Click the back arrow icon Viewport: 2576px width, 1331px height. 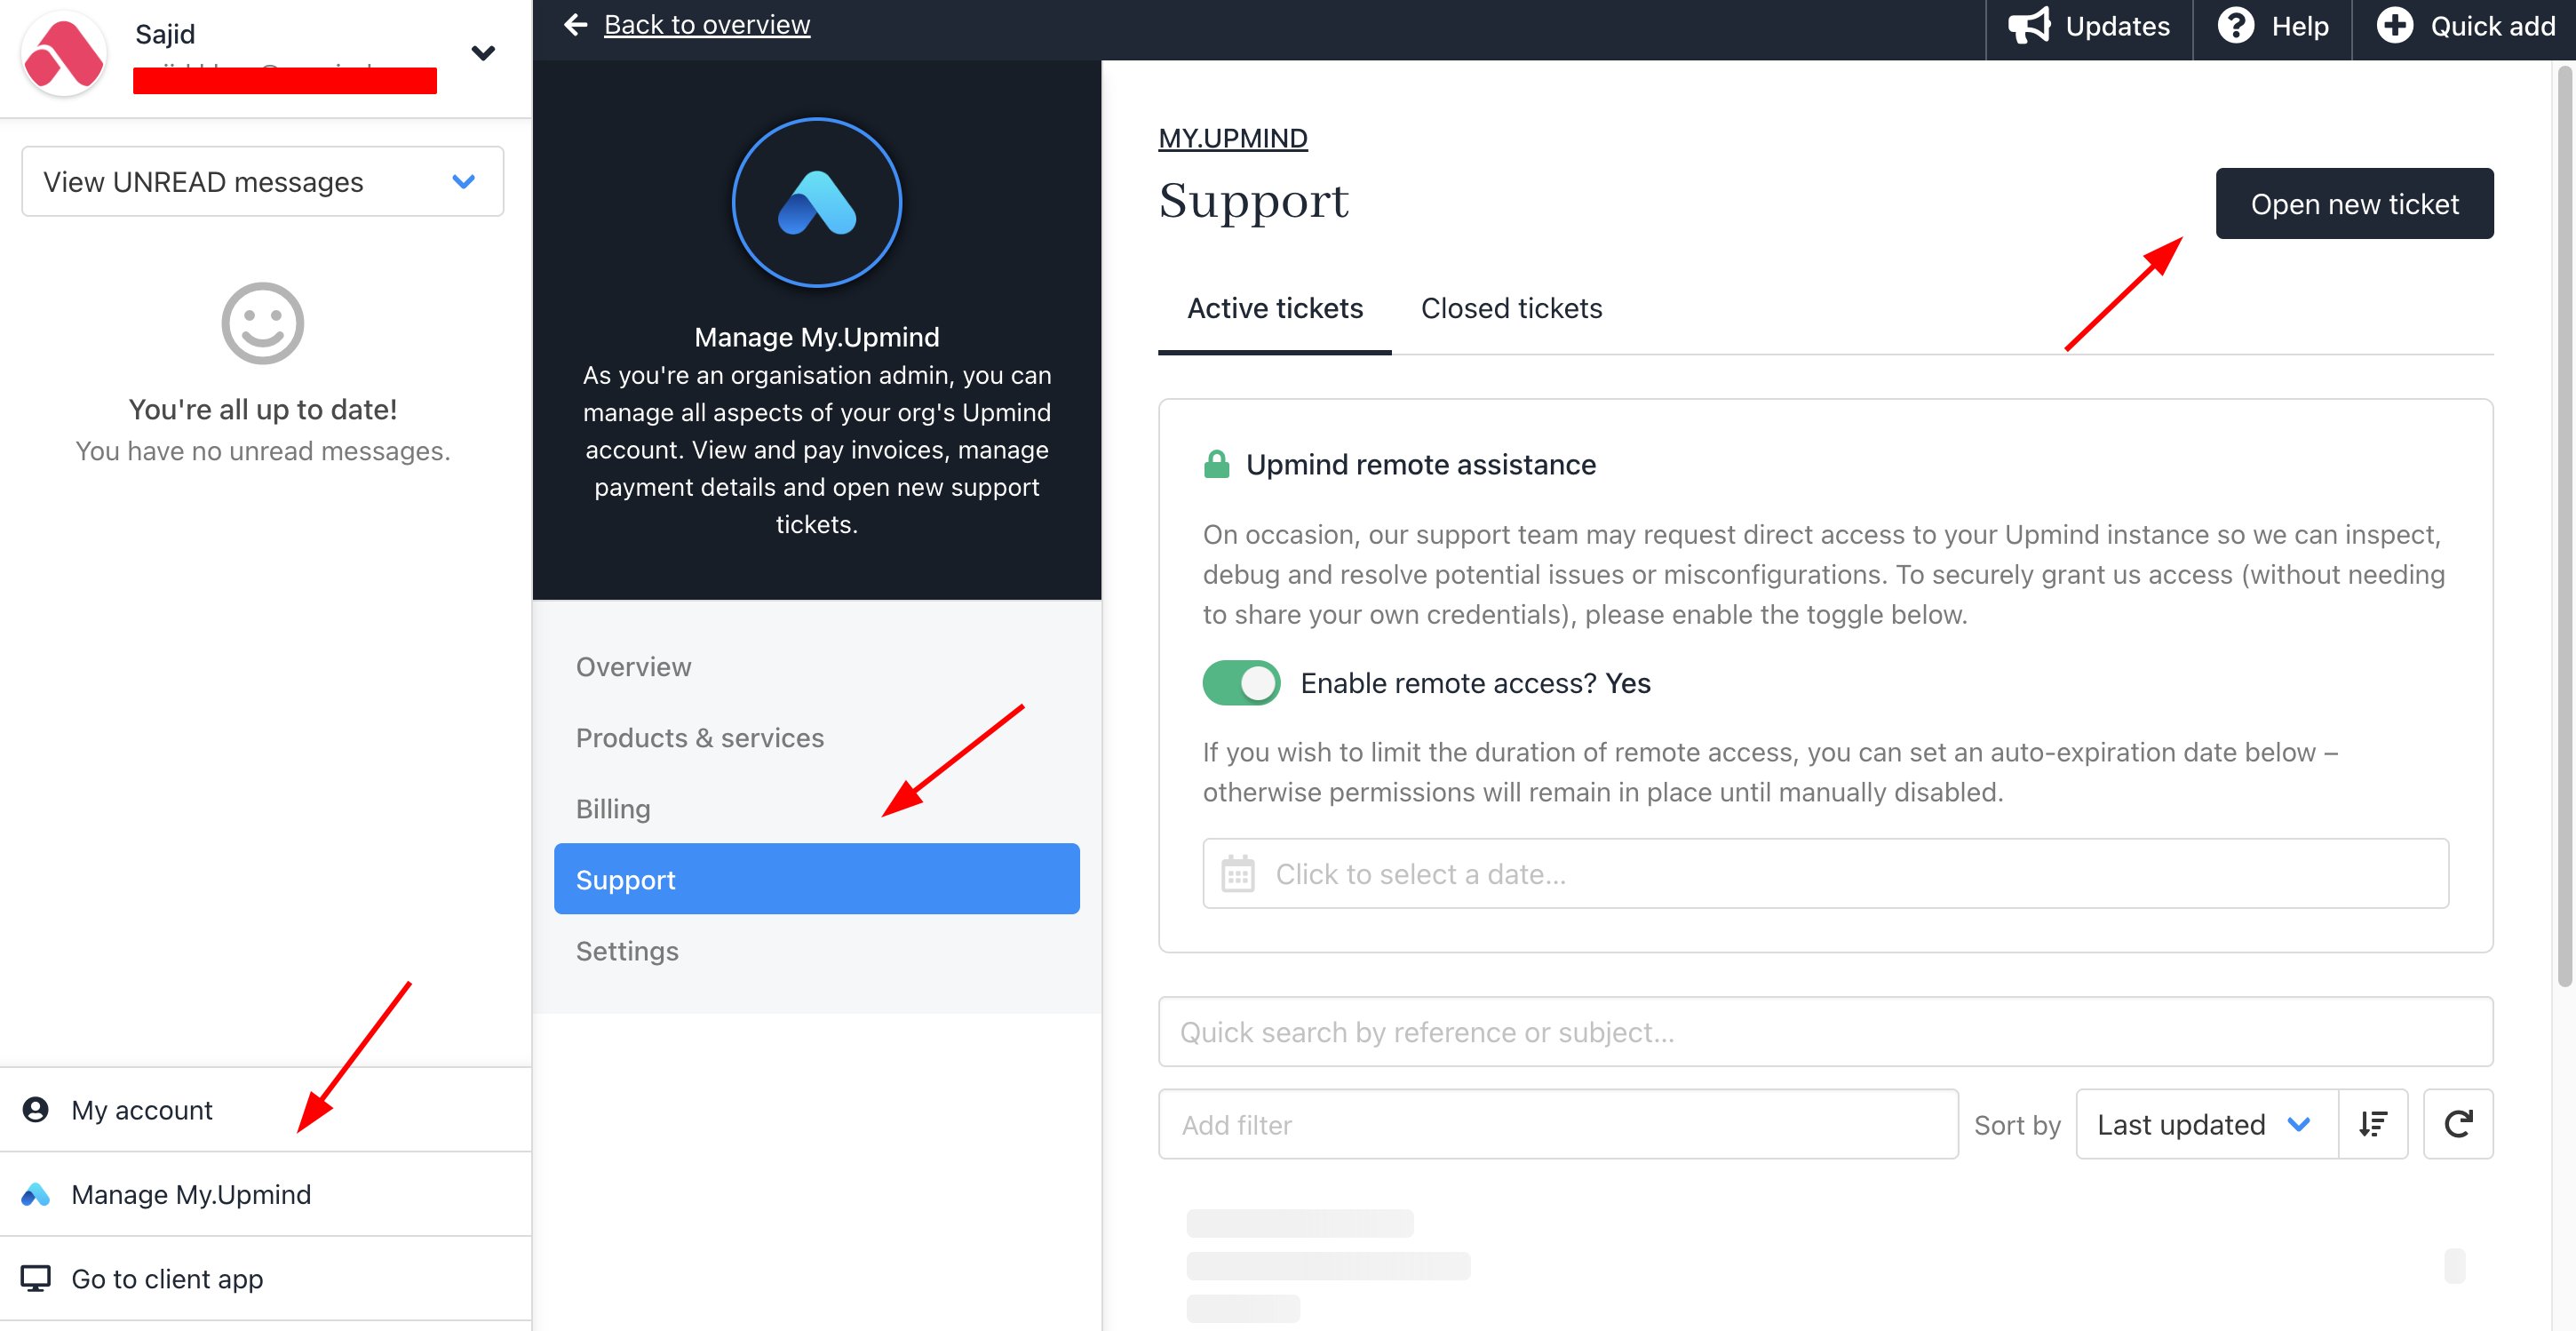coord(575,24)
